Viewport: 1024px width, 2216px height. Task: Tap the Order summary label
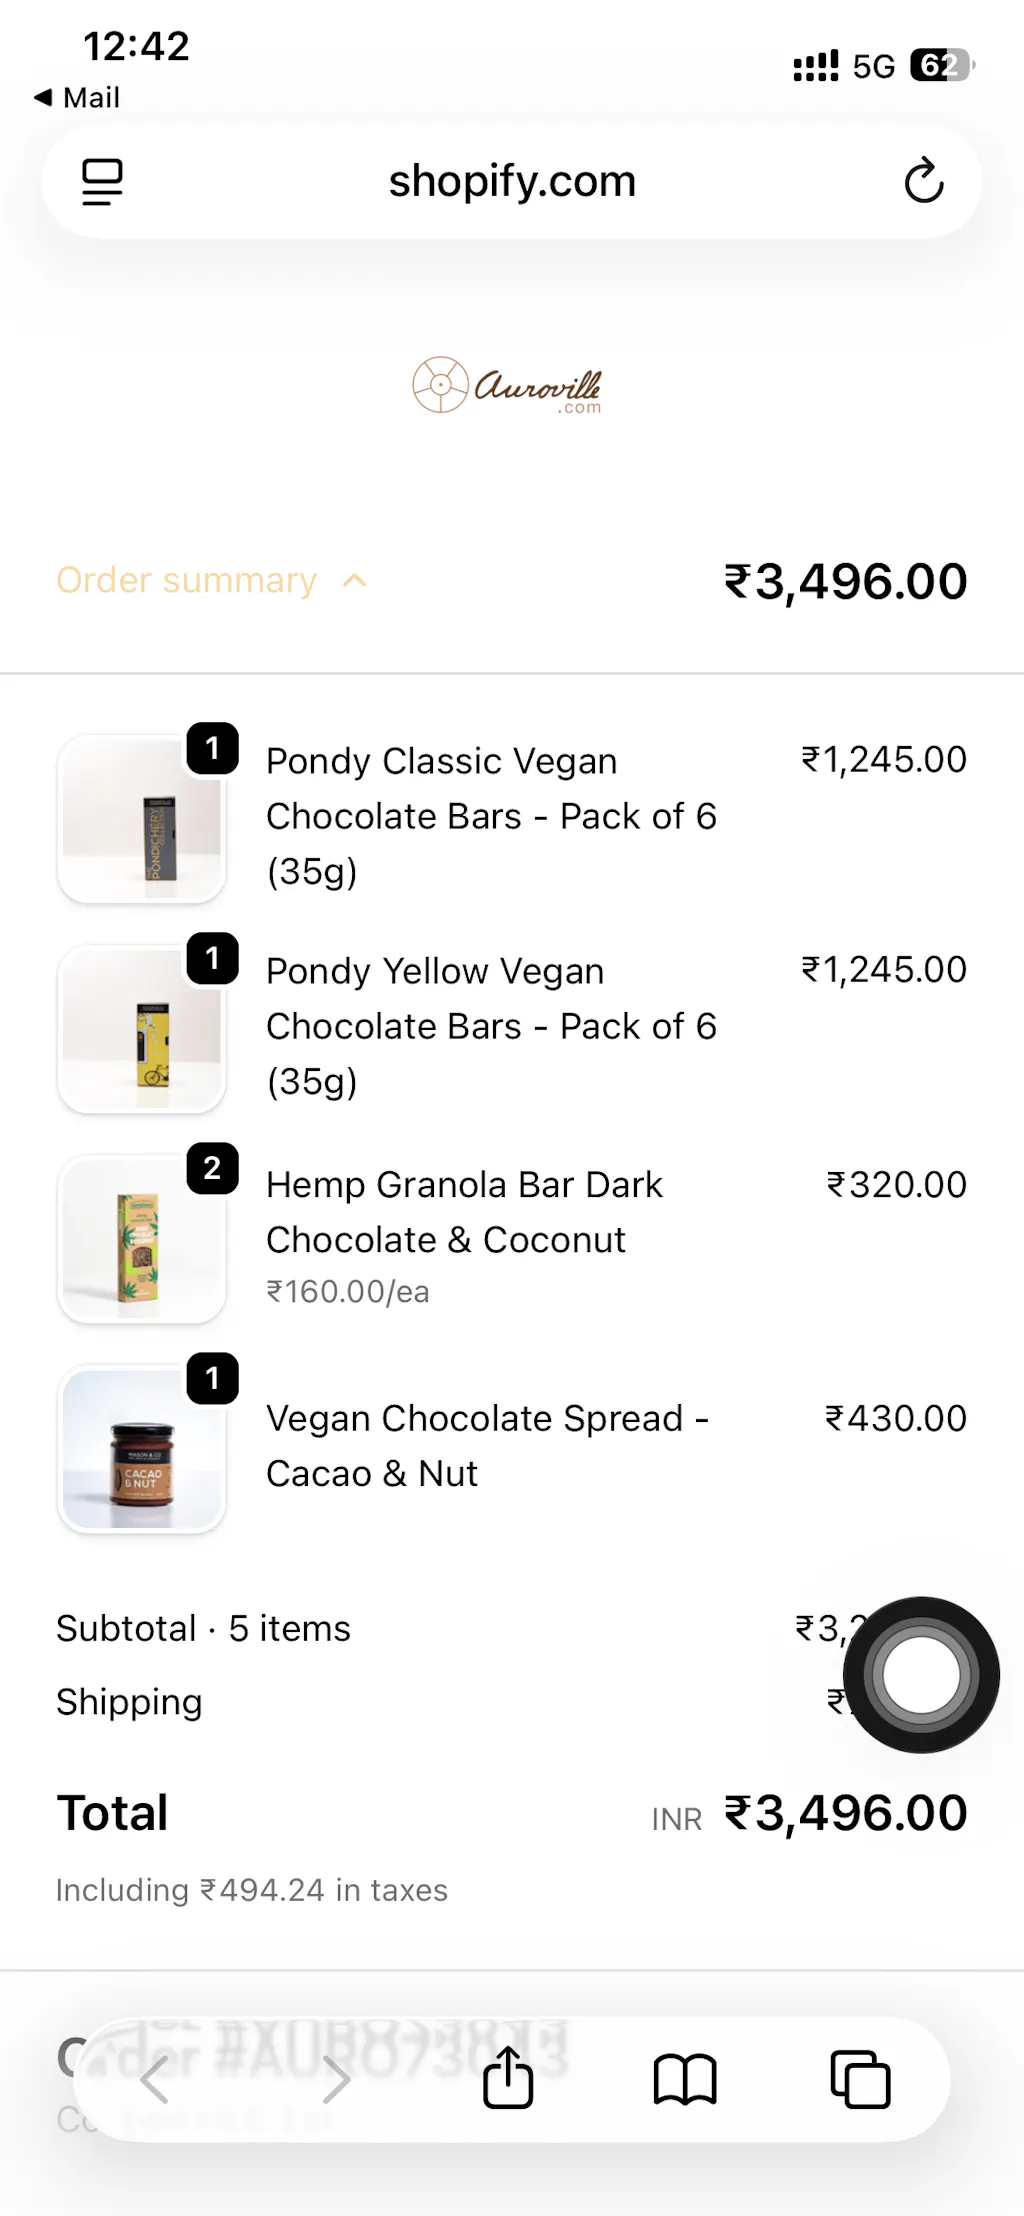(x=187, y=581)
